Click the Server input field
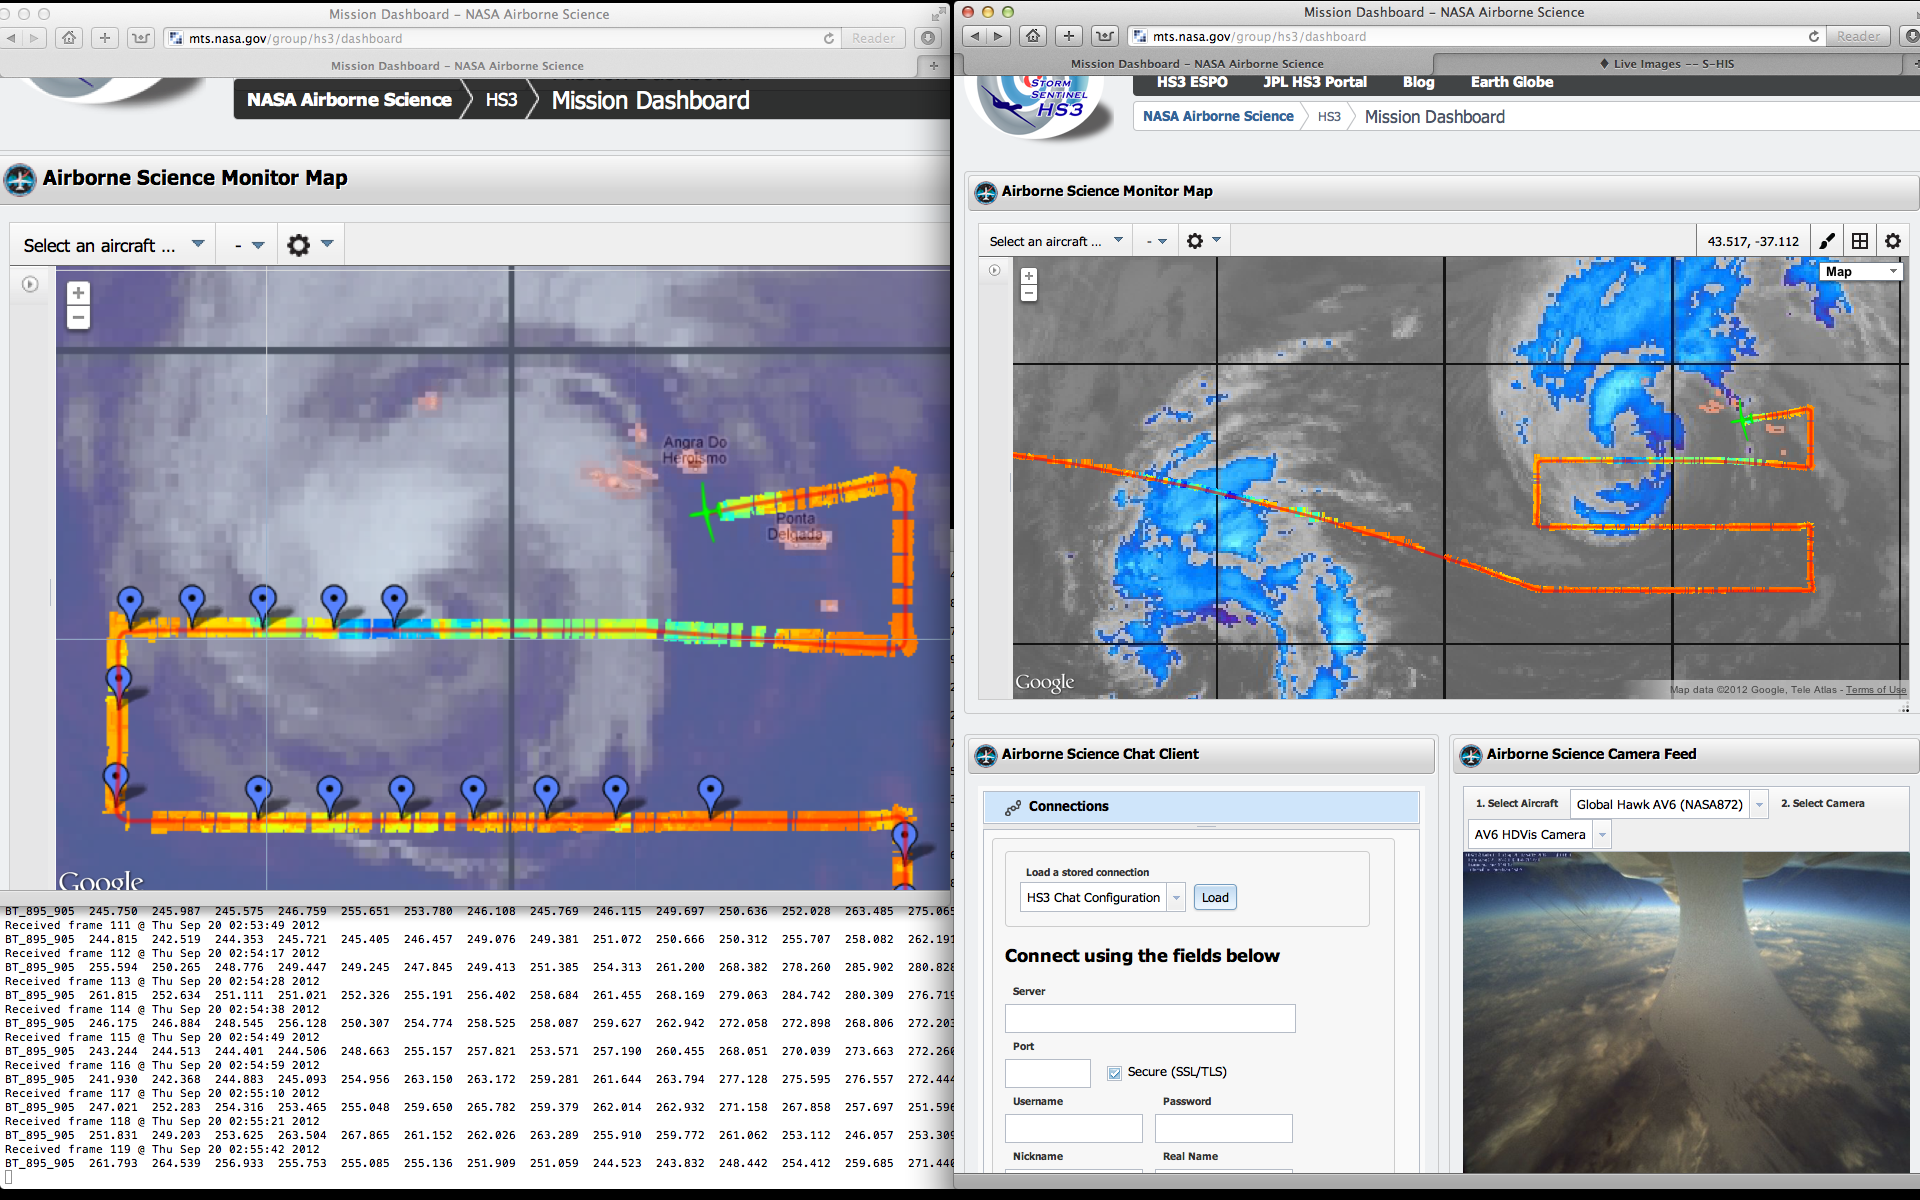This screenshot has width=1920, height=1200. (x=1150, y=1018)
